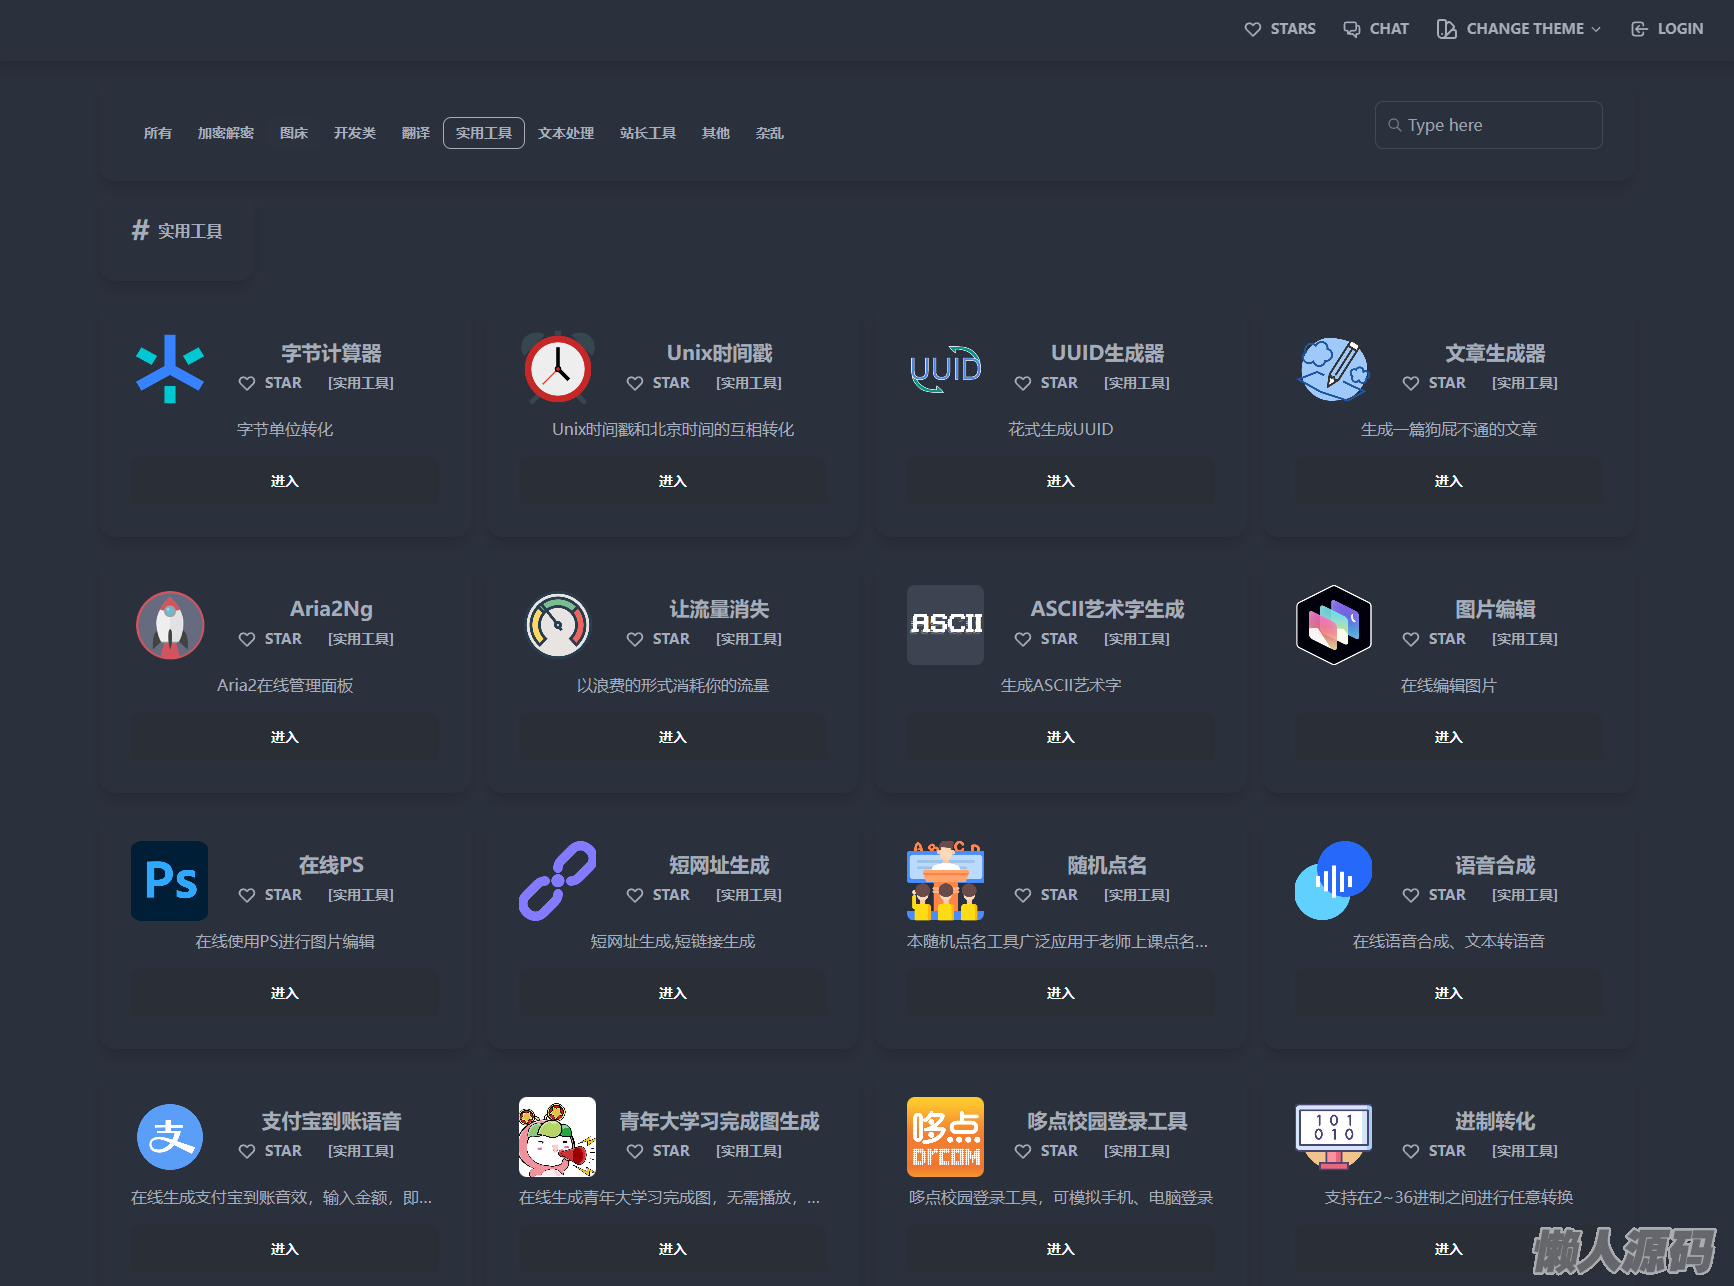Image resolution: width=1734 pixels, height=1286 pixels.
Task: Star the Aria2Ng tool
Action: tap(270, 639)
